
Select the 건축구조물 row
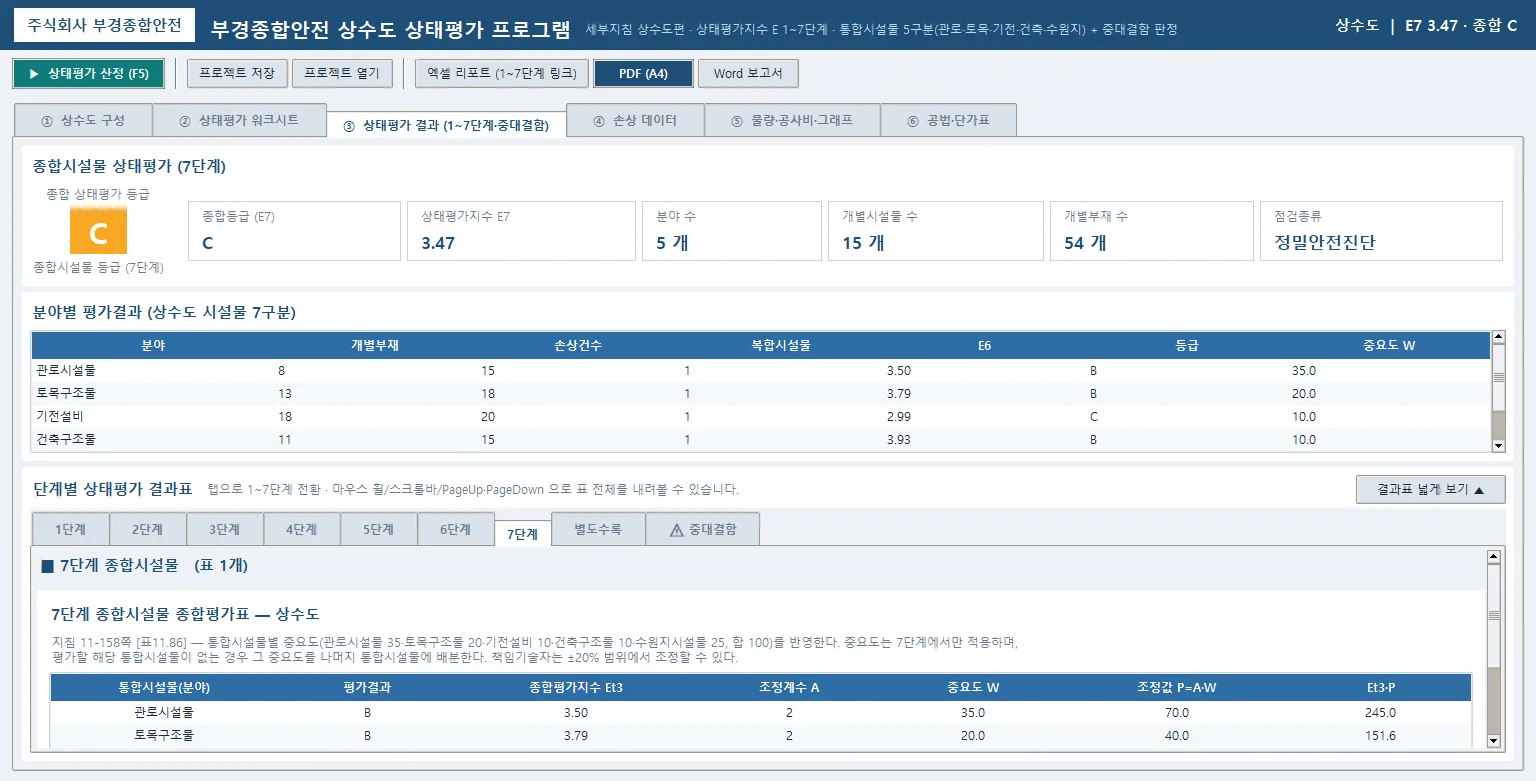(761, 439)
